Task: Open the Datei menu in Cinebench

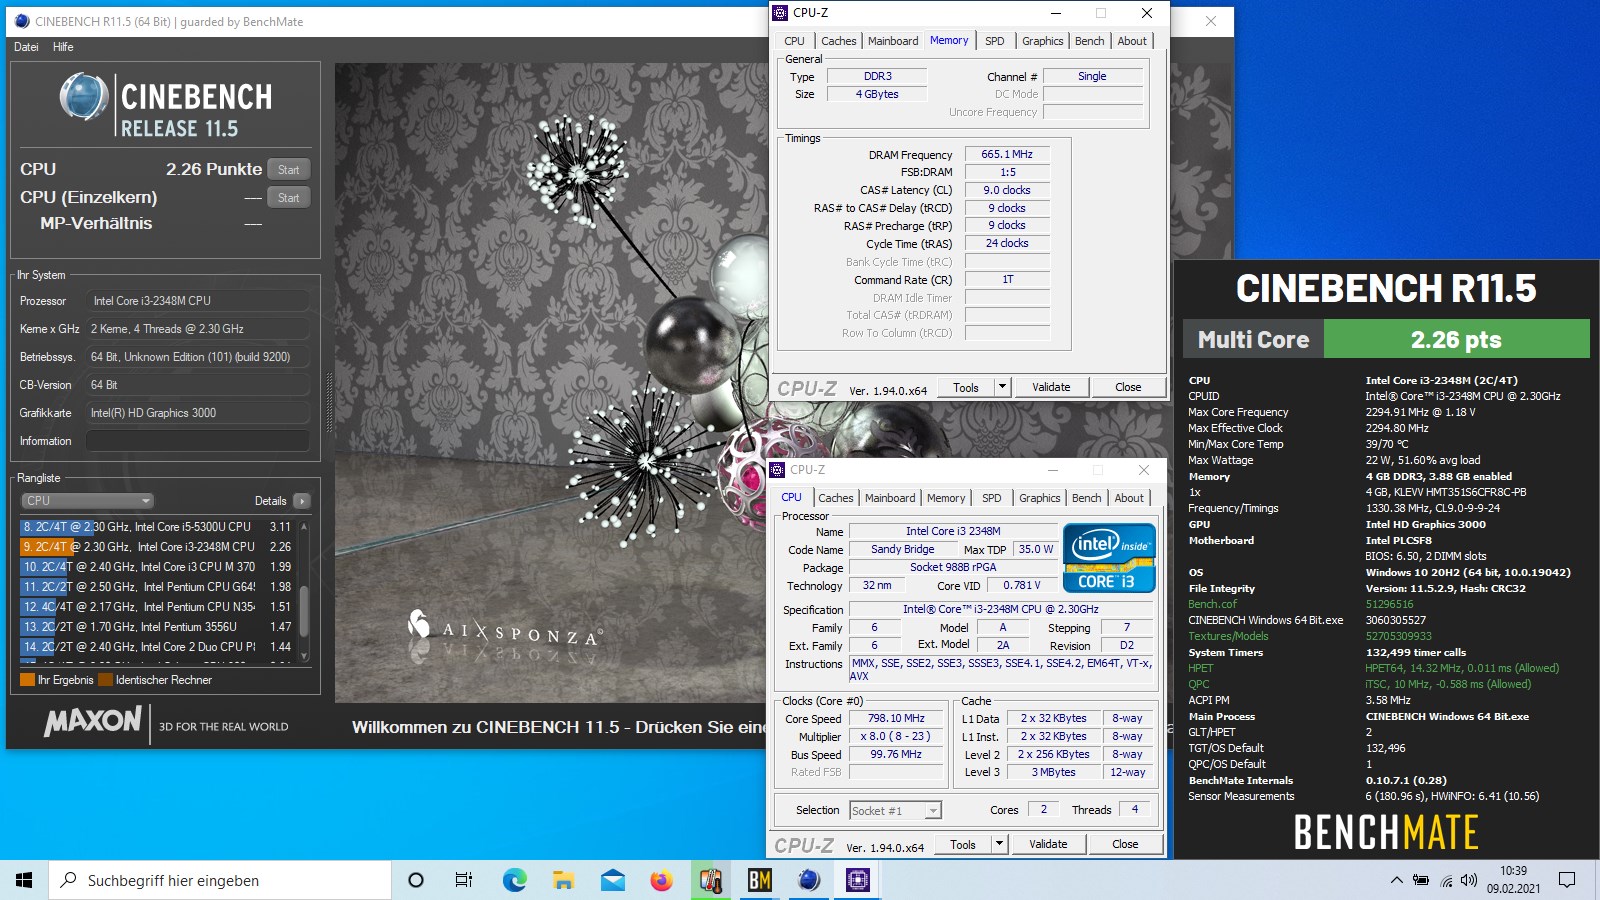Action: [27, 47]
